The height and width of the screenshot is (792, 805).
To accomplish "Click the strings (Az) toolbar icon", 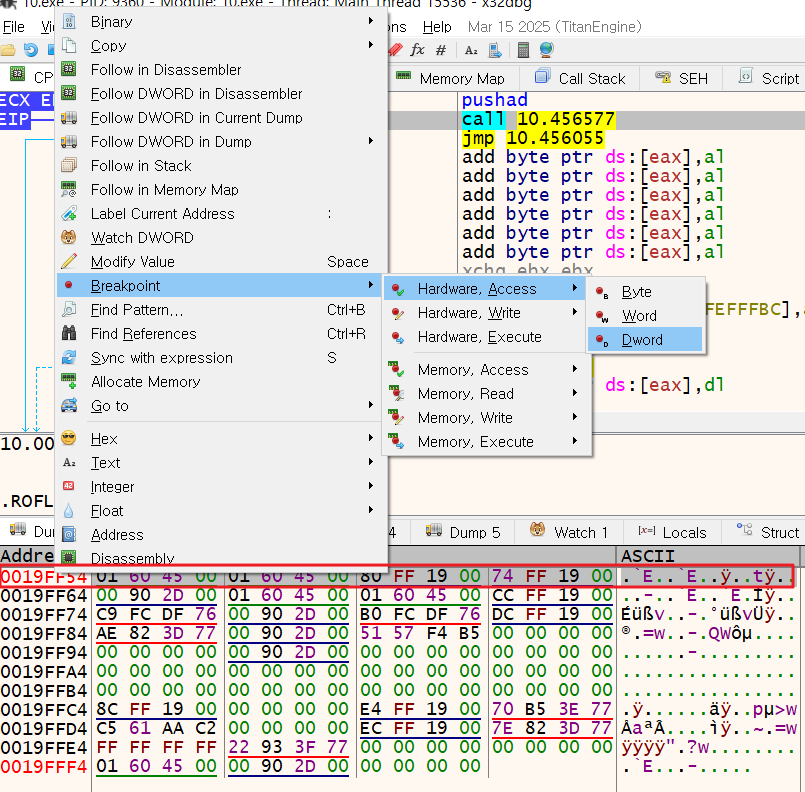I will pyautogui.click(x=471, y=50).
